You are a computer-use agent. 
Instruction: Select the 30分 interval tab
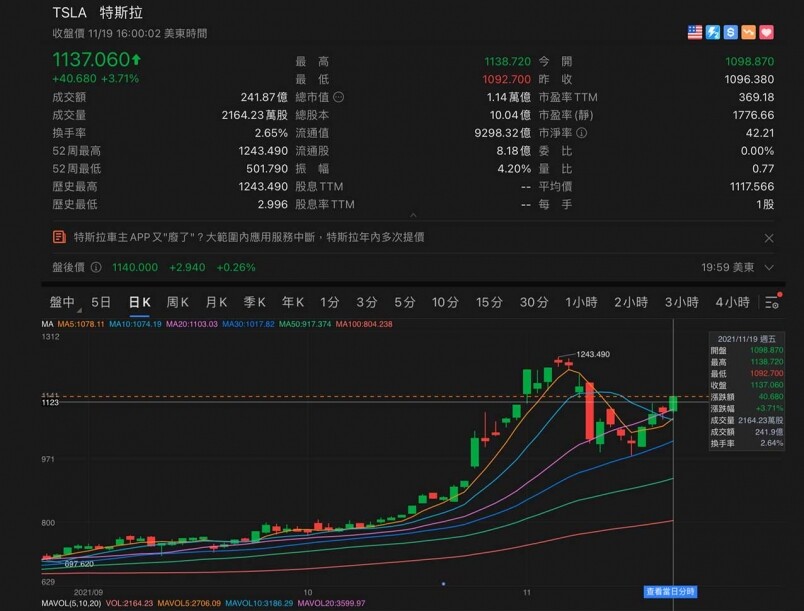[534, 302]
